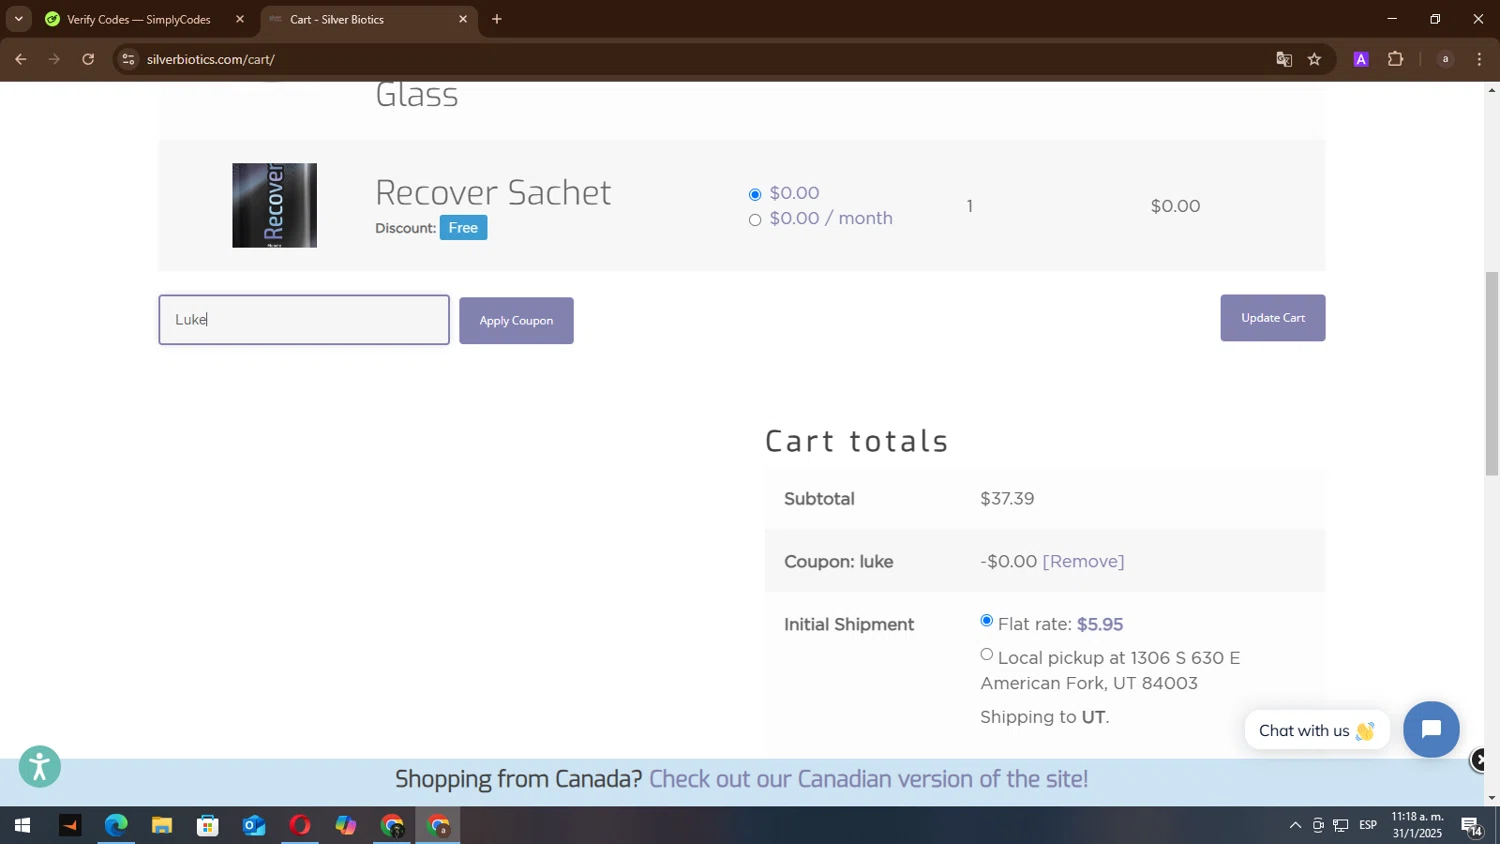Translate this page icon
The width and height of the screenshot is (1500, 844).
click(1284, 60)
